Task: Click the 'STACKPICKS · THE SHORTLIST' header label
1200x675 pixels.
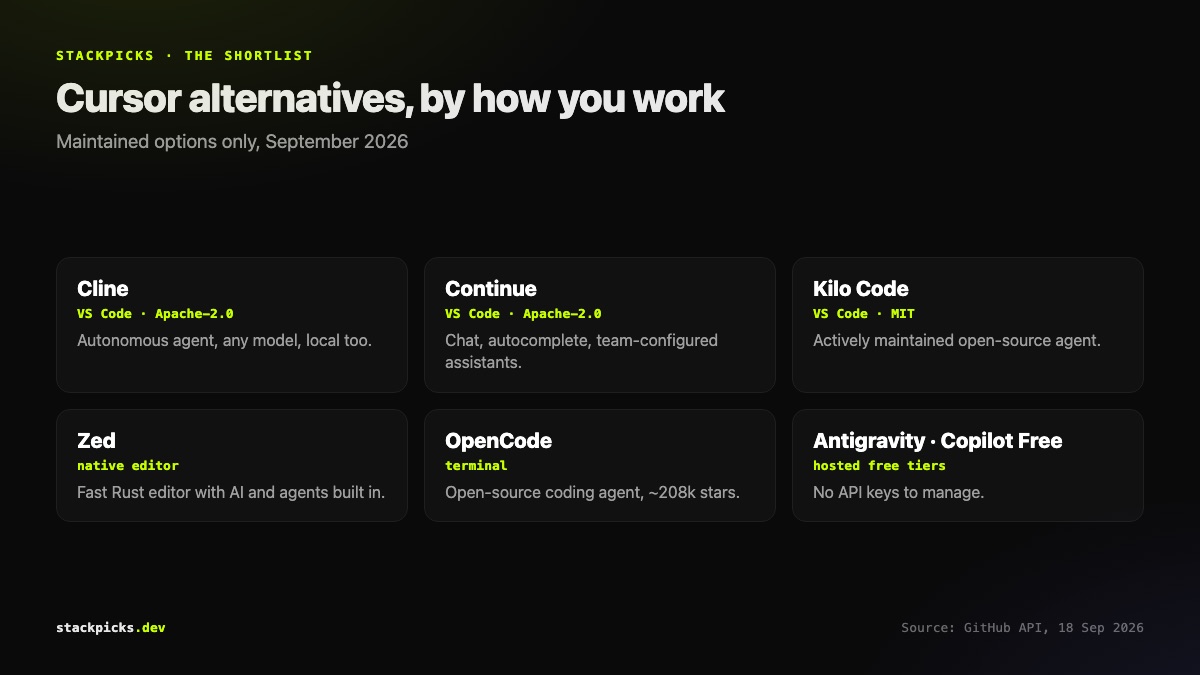Action: click(184, 56)
